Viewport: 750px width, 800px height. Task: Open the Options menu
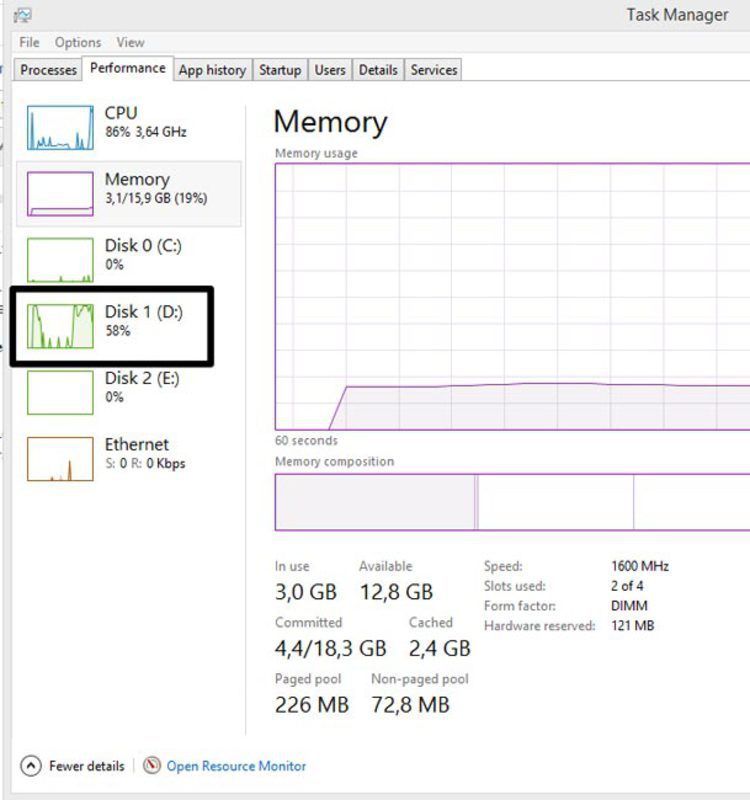78,42
